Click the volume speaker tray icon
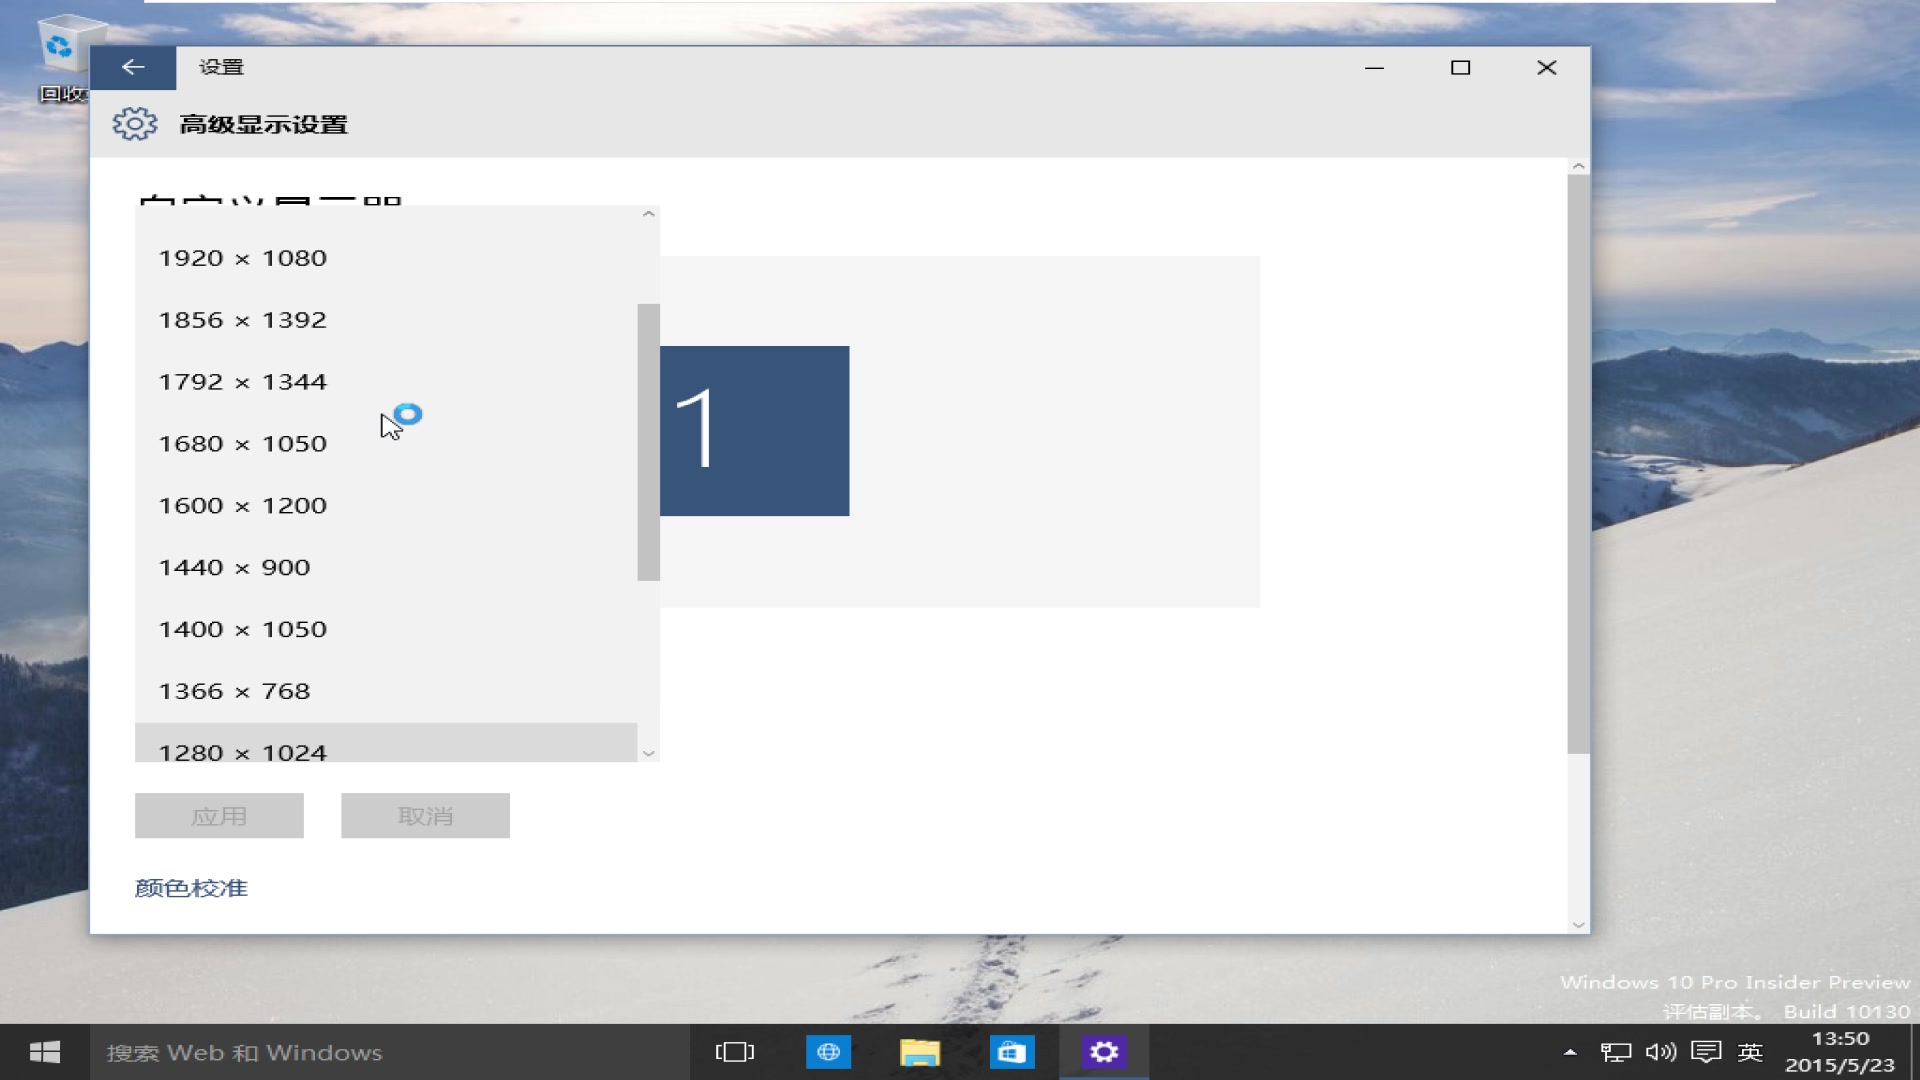 (x=1660, y=1052)
